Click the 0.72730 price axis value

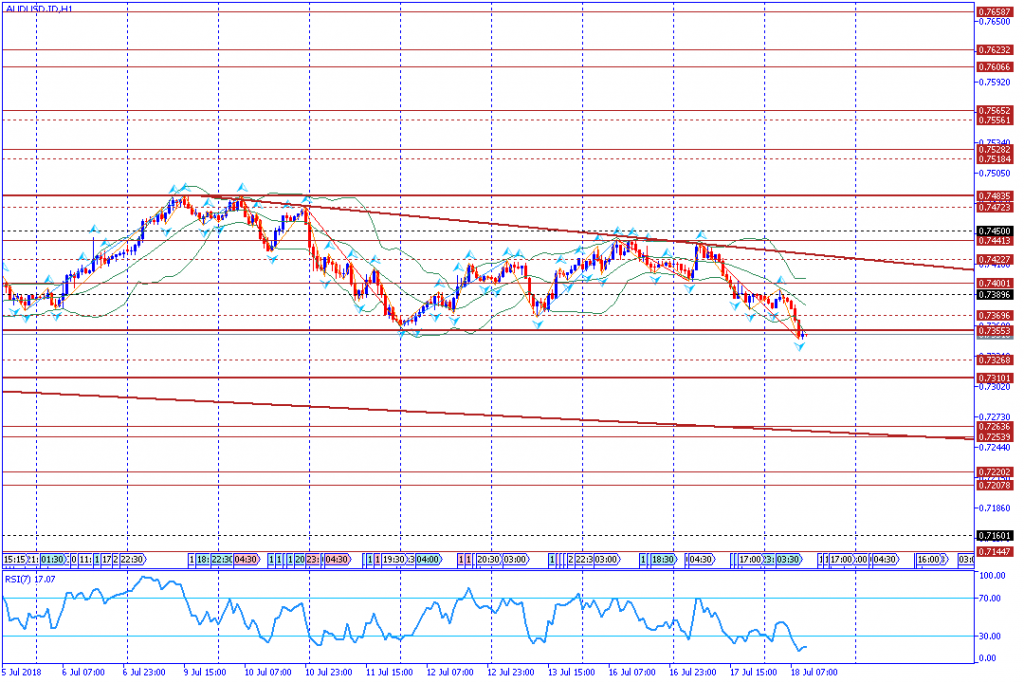tap(995, 417)
